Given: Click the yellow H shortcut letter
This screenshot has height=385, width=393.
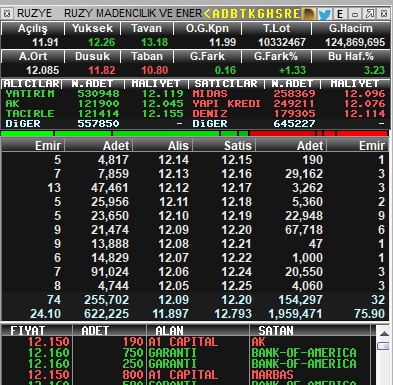Looking at the screenshot, I should click(x=270, y=14).
